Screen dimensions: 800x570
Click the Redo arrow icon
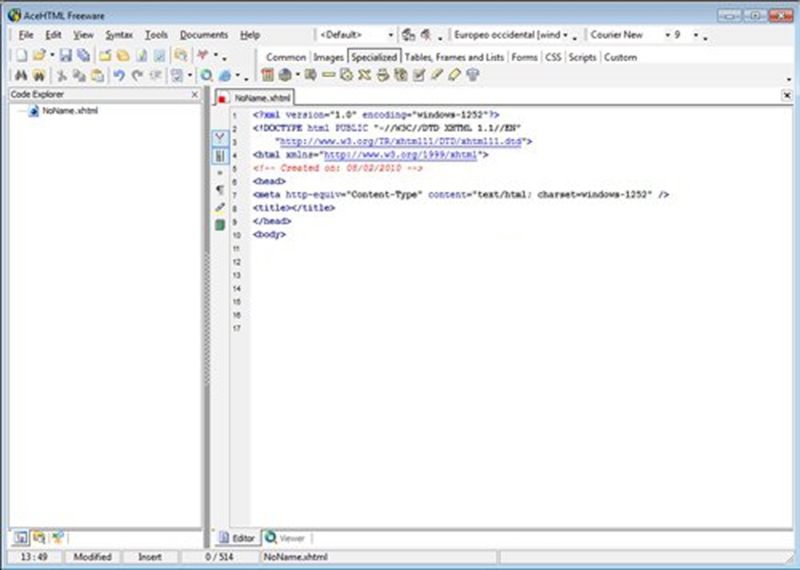(137, 75)
